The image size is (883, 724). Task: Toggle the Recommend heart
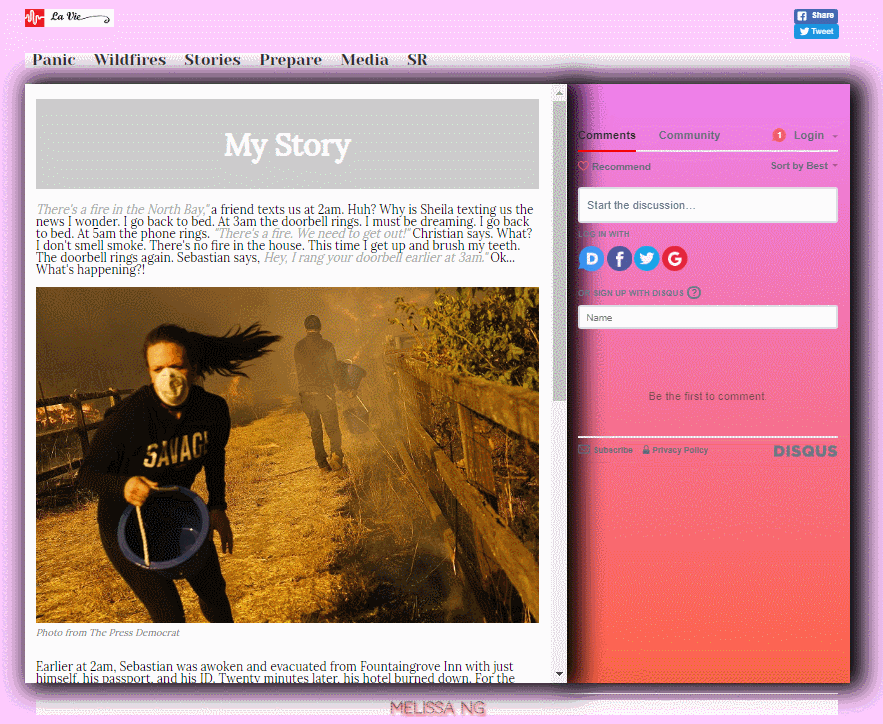584,167
